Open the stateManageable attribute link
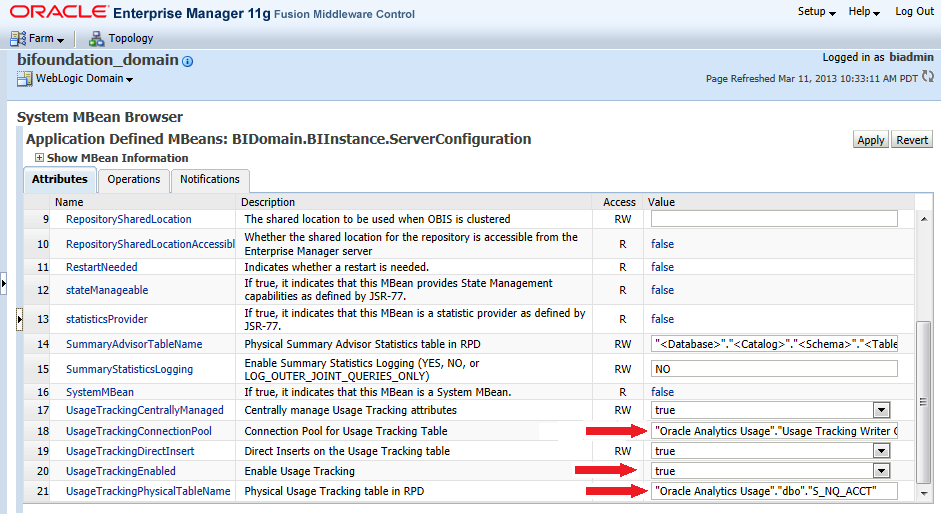The height and width of the screenshot is (514, 941). point(107,290)
